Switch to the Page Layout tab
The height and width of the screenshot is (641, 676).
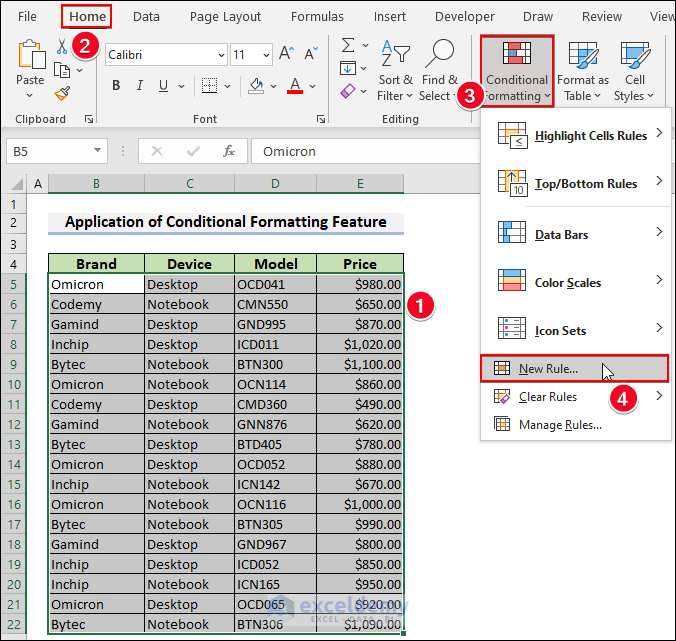point(225,16)
